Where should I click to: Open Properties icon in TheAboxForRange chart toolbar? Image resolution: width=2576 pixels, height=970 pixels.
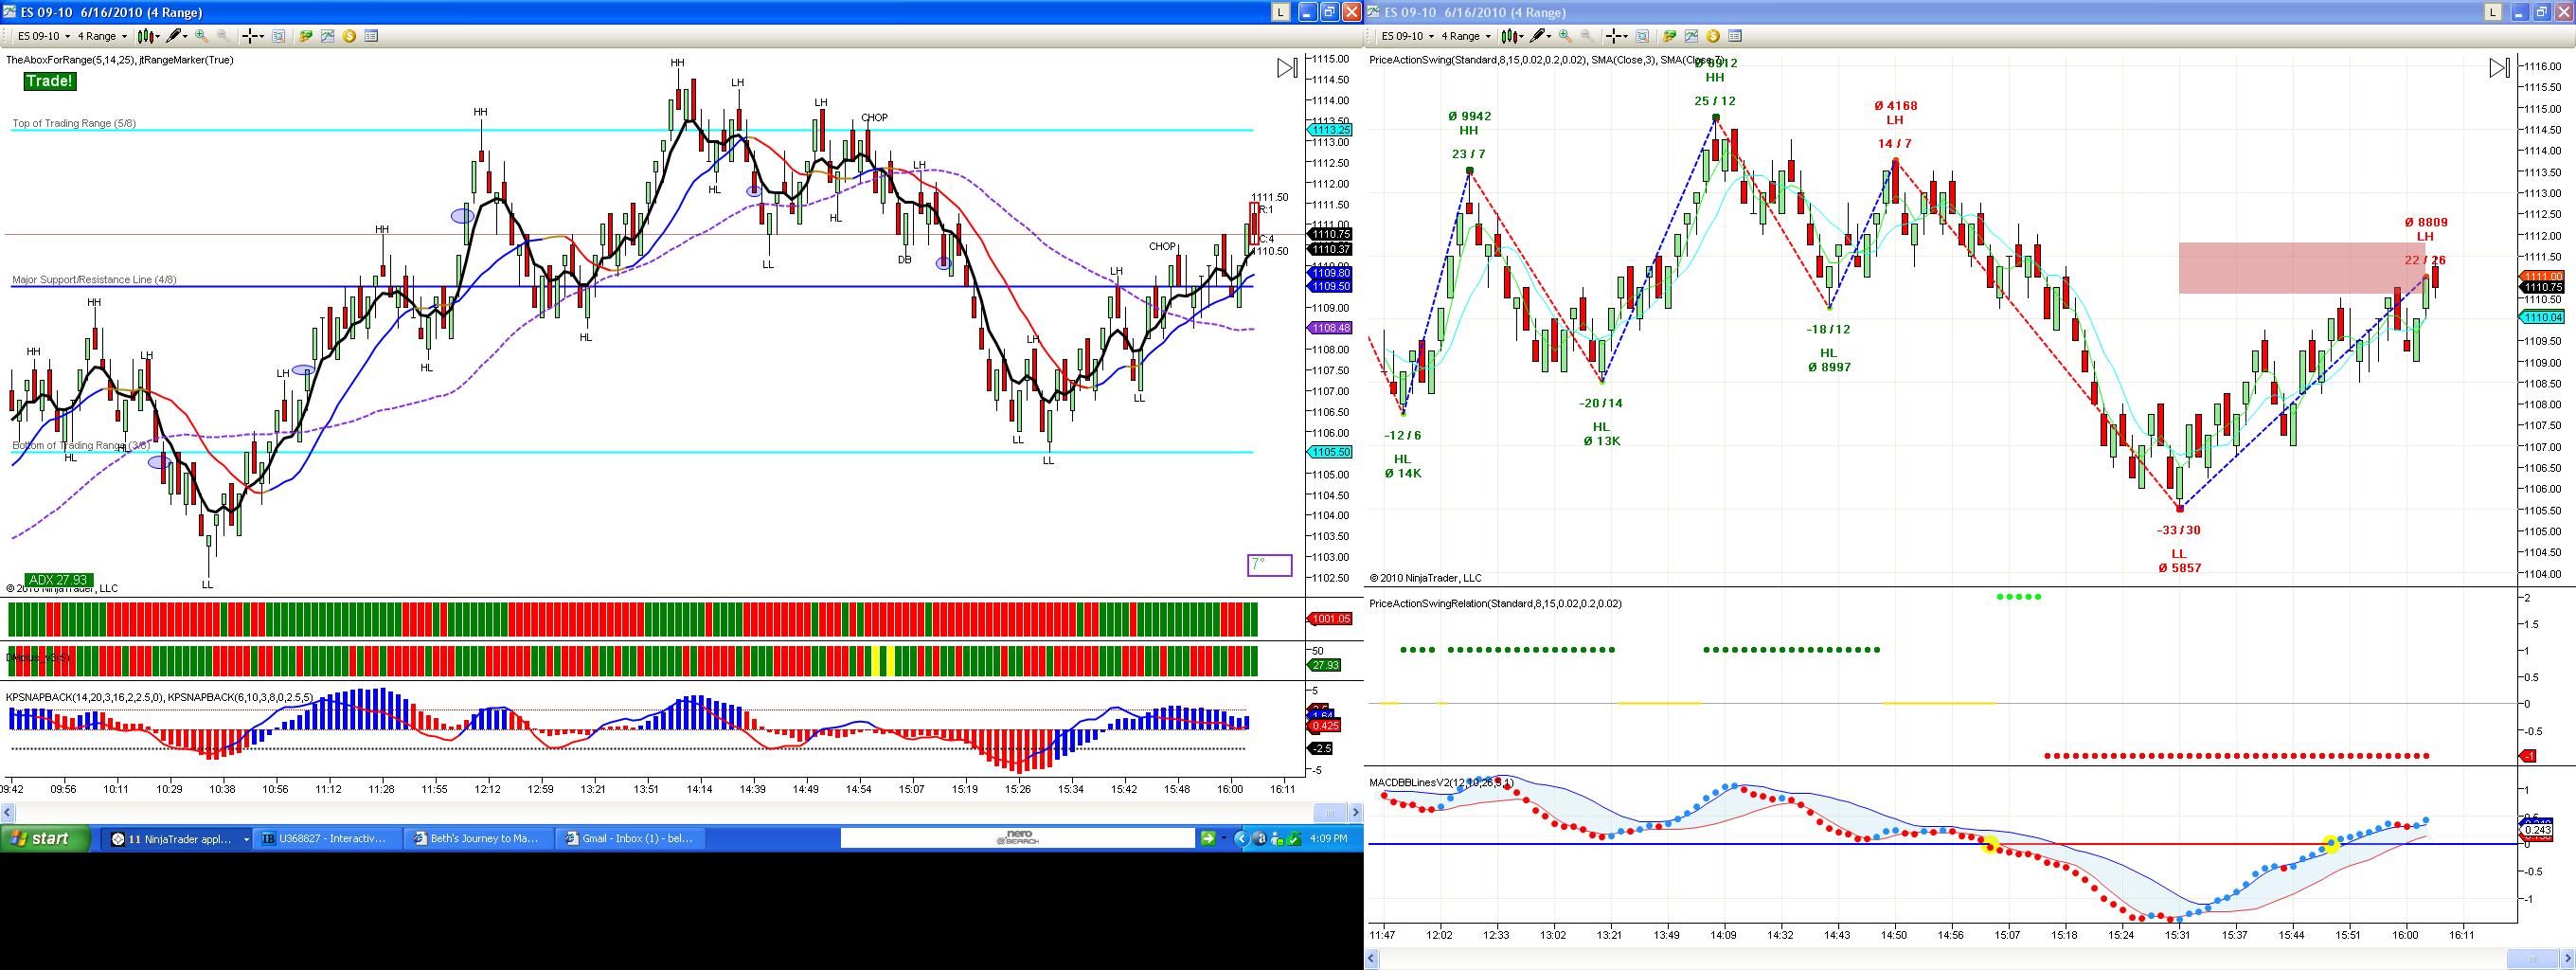click(371, 36)
